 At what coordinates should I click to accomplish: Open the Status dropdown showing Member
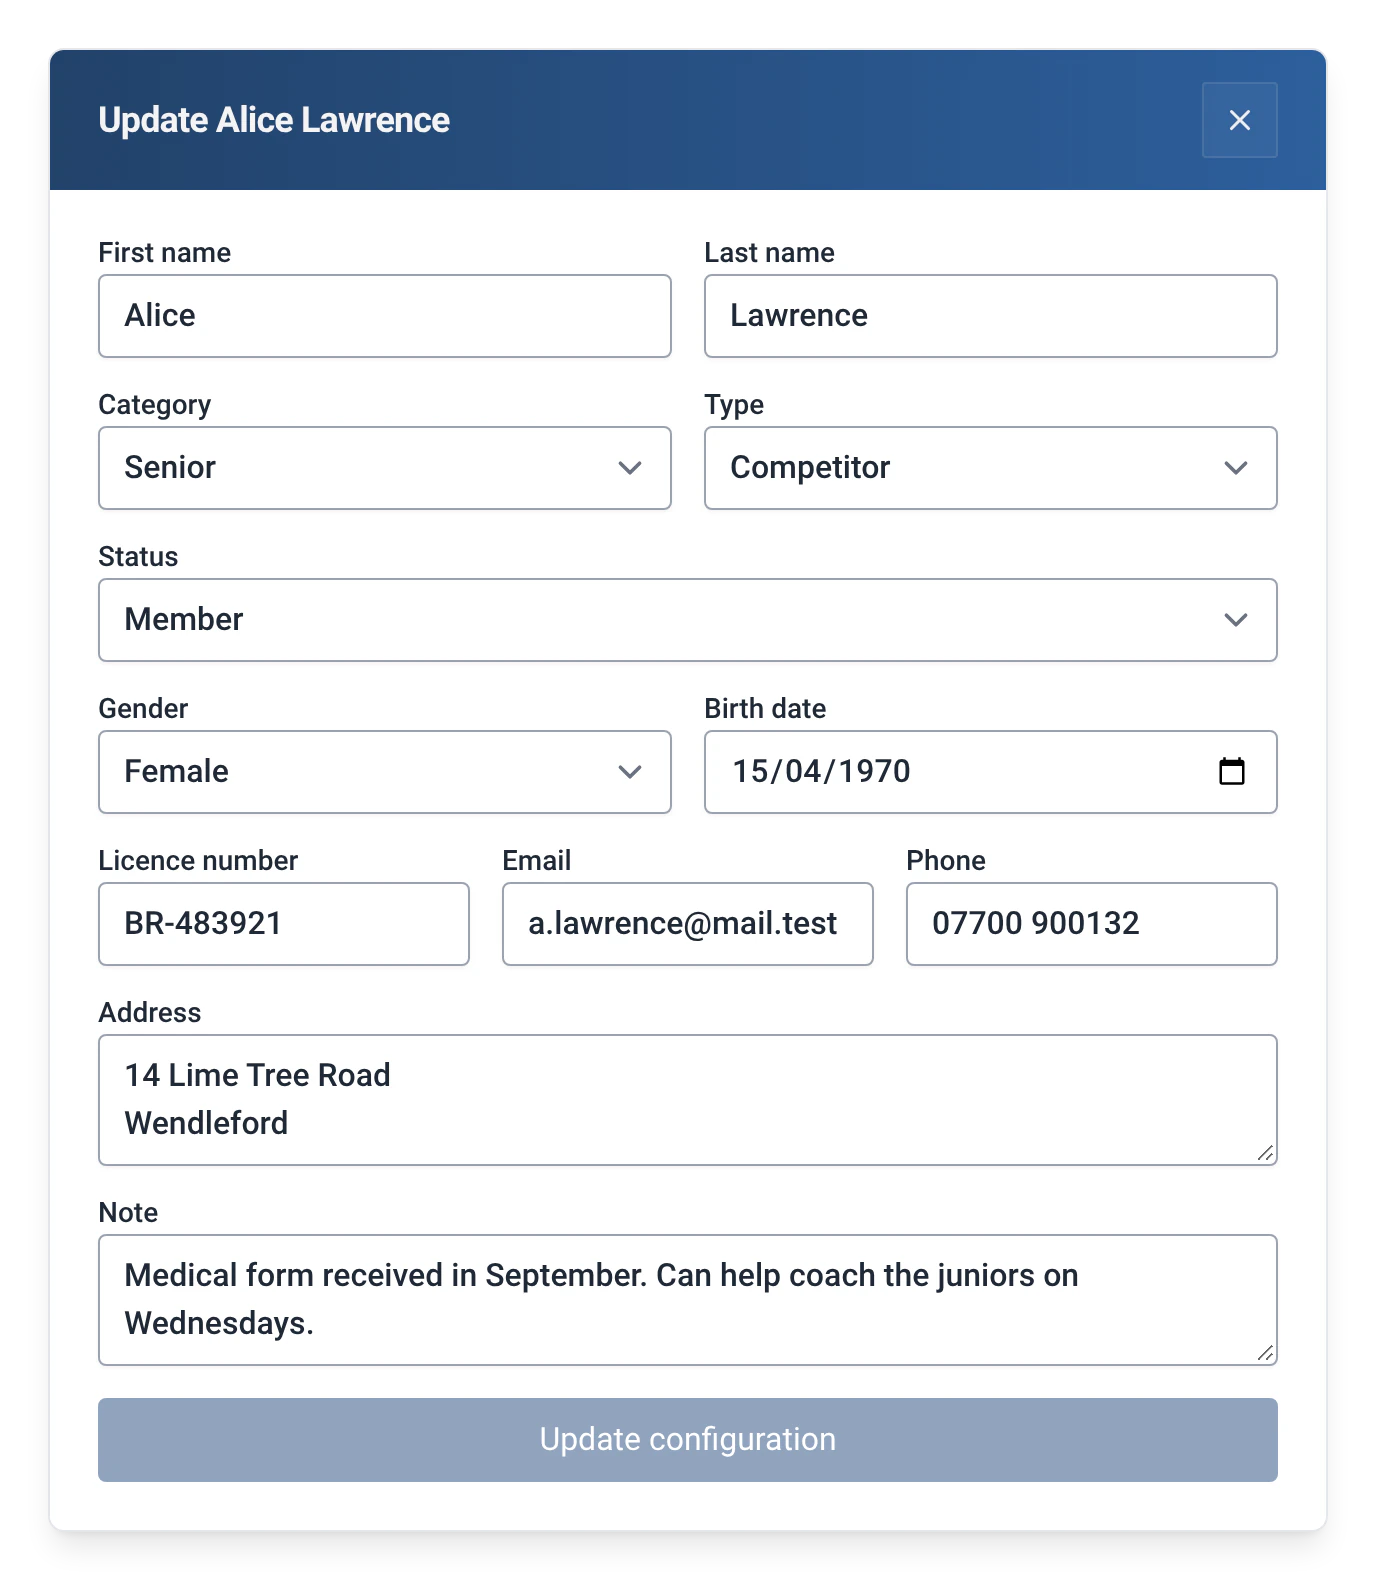[x=688, y=620]
